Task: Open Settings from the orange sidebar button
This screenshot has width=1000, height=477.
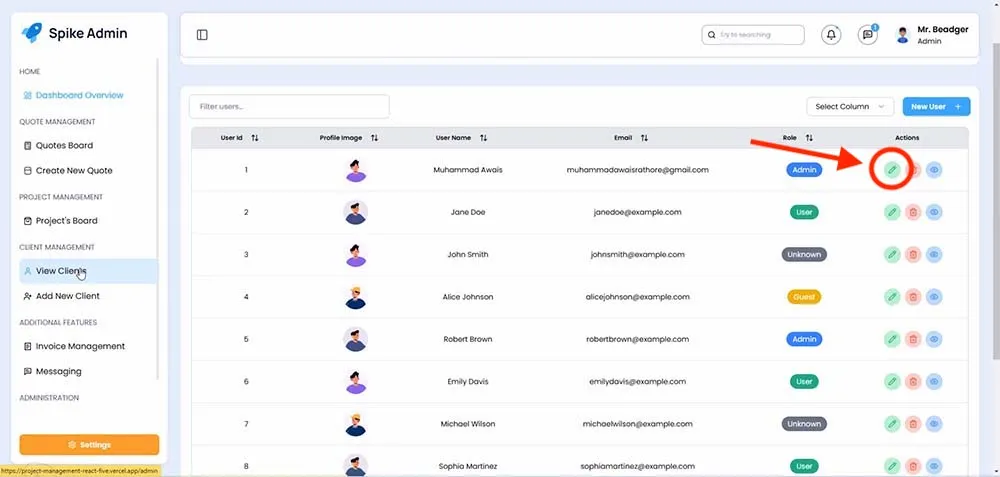Action: [x=89, y=444]
